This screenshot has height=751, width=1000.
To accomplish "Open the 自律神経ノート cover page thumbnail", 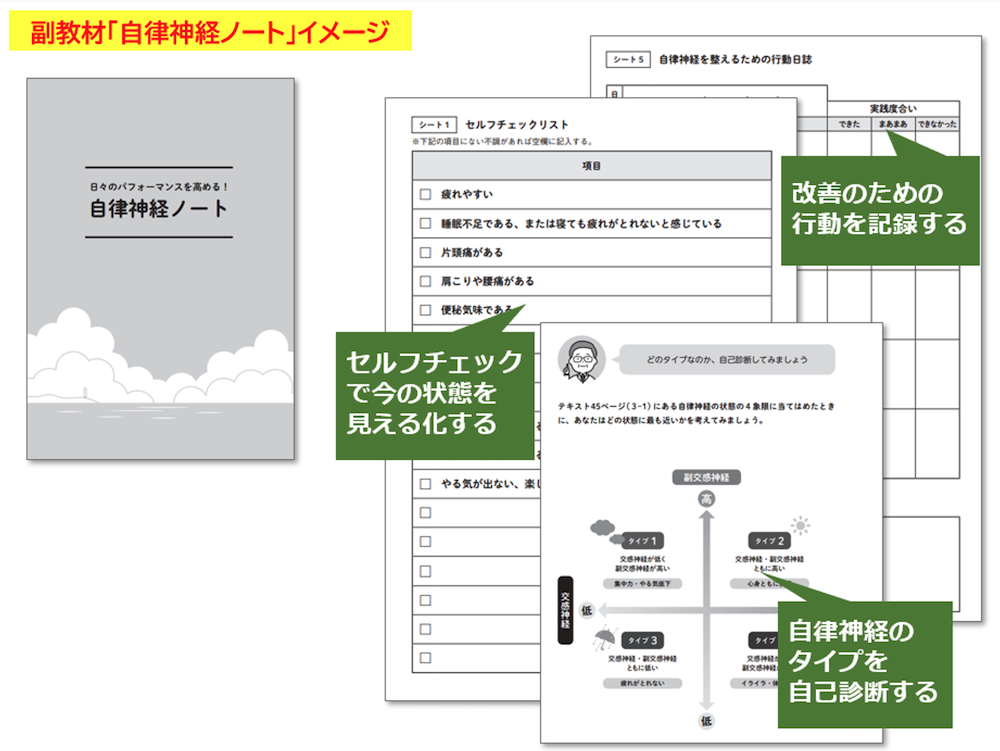I will (161, 268).
